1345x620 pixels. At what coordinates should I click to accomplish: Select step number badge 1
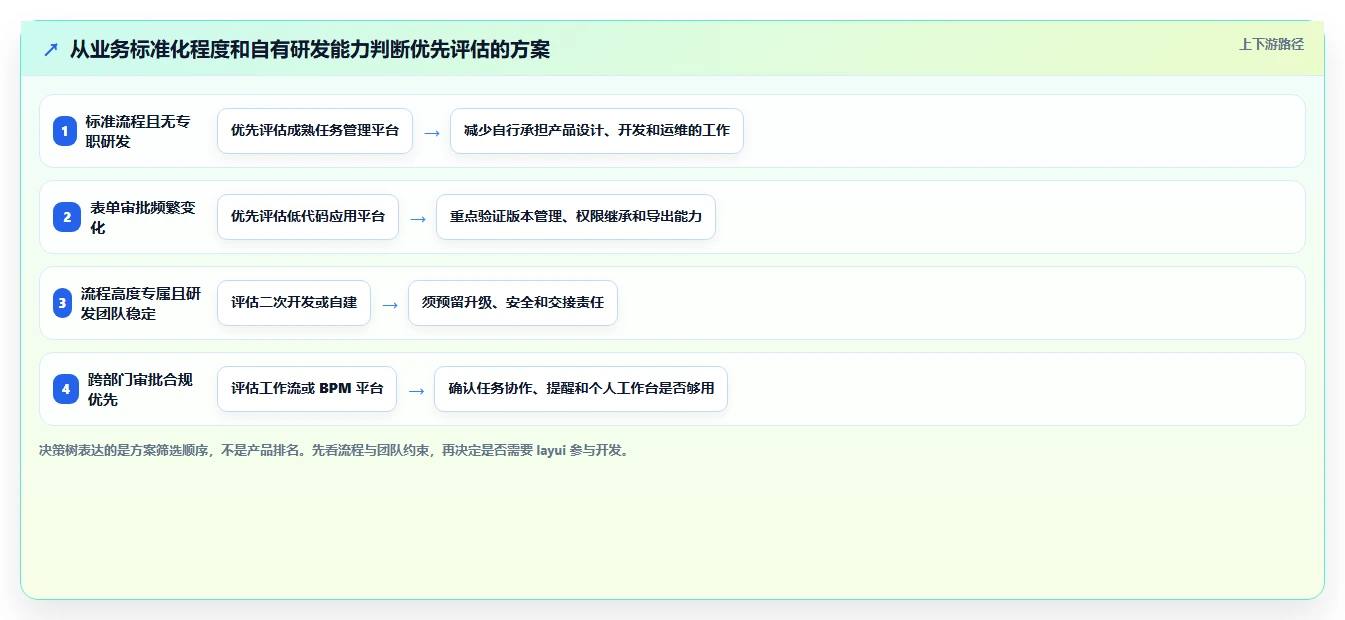click(65, 131)
